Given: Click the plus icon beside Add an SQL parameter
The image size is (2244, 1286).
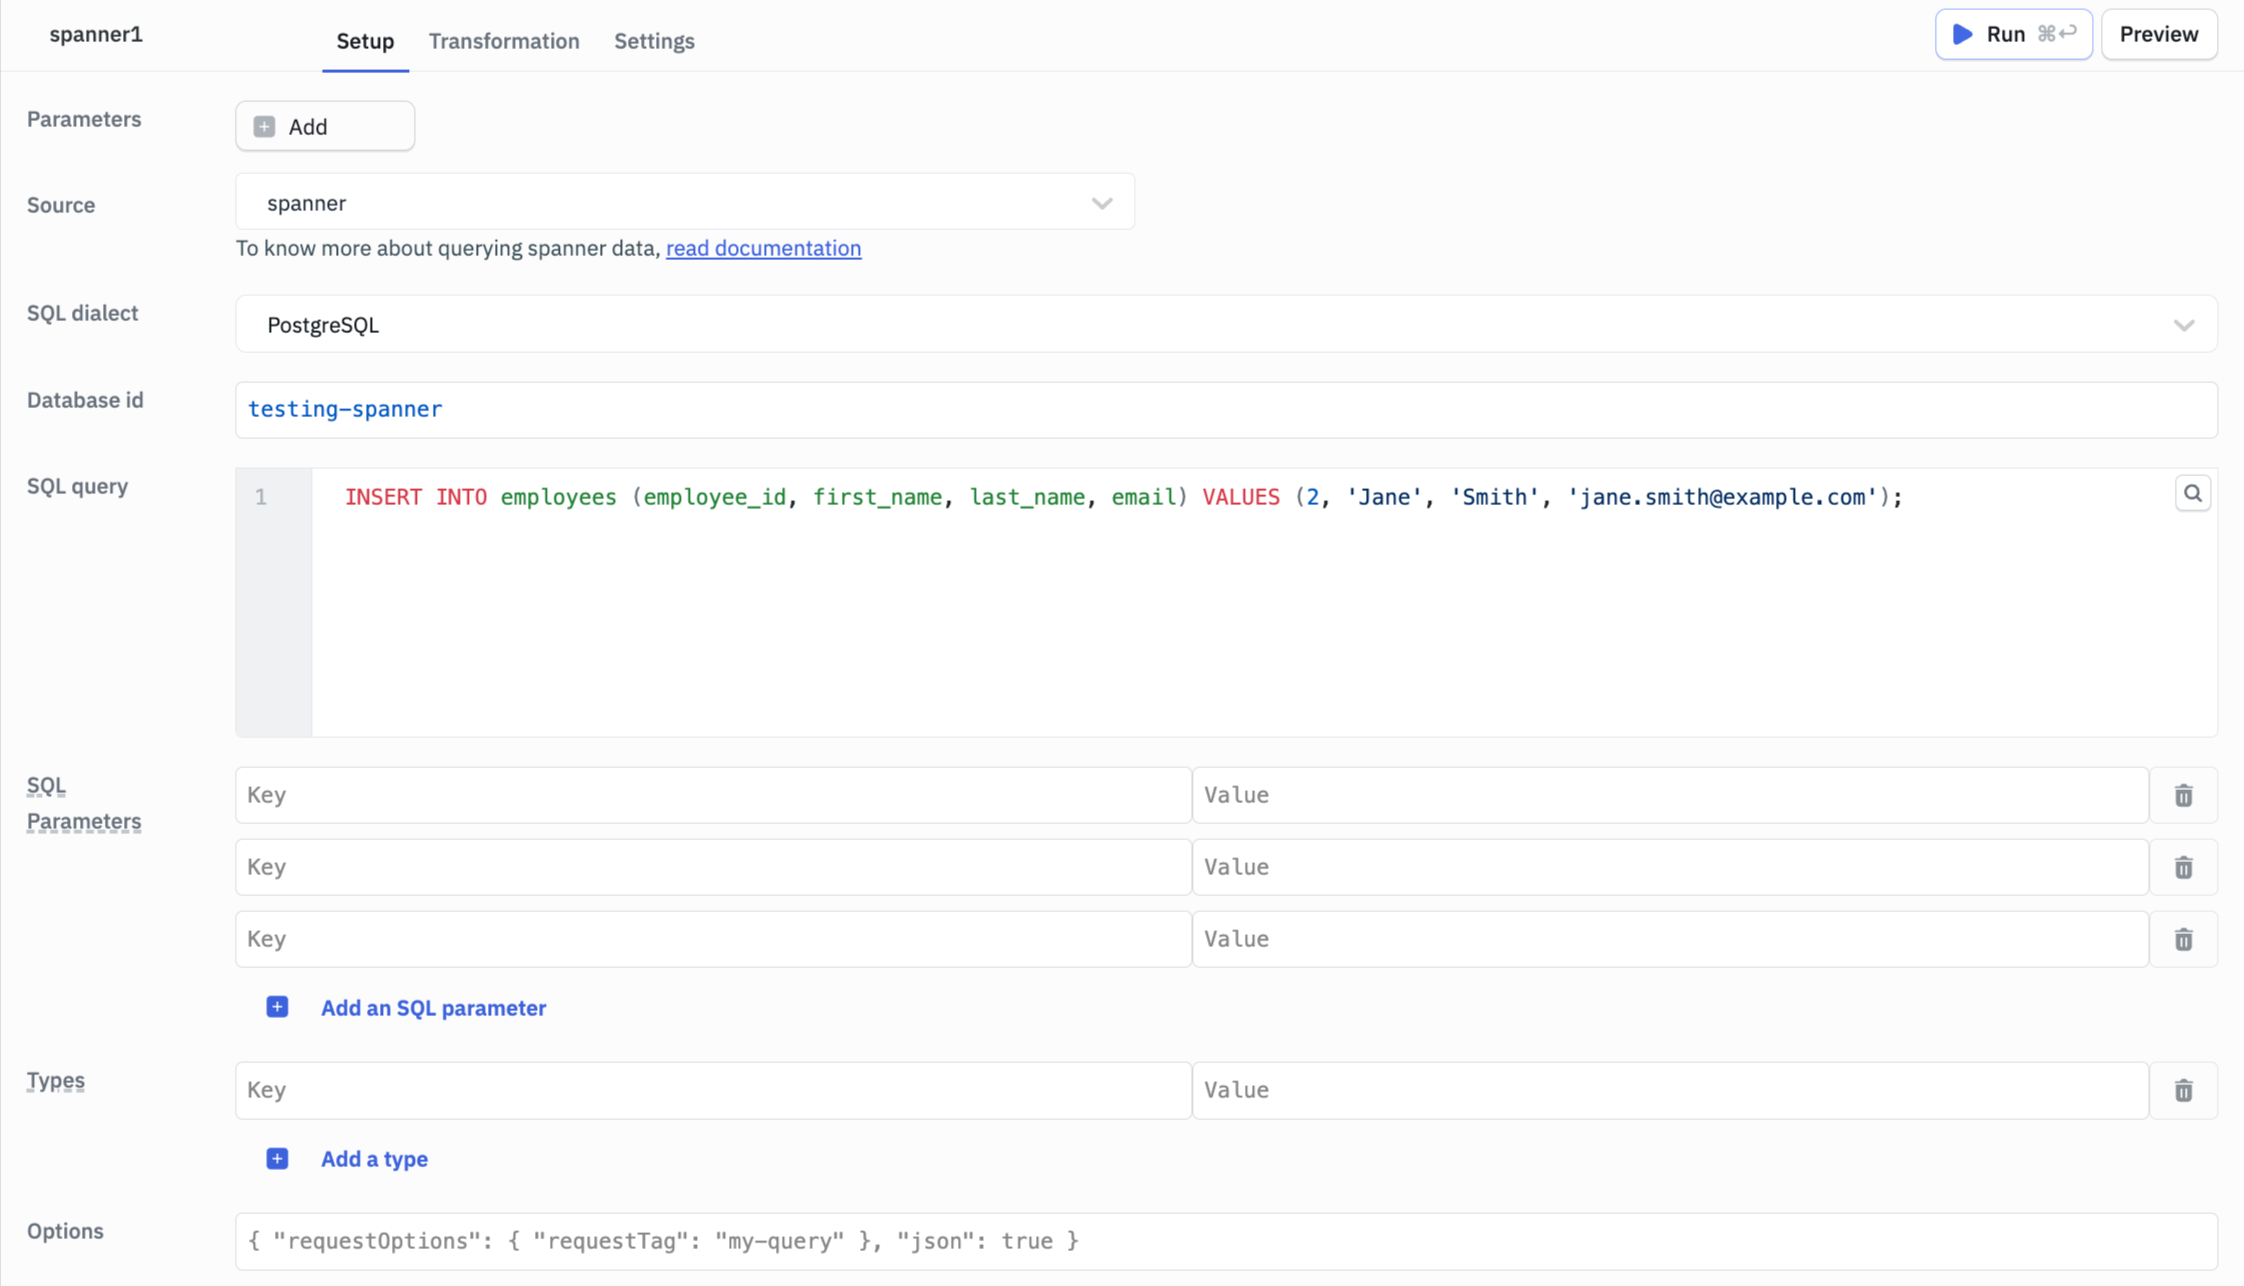Looking at the screenshot, I should (277, 1007).
